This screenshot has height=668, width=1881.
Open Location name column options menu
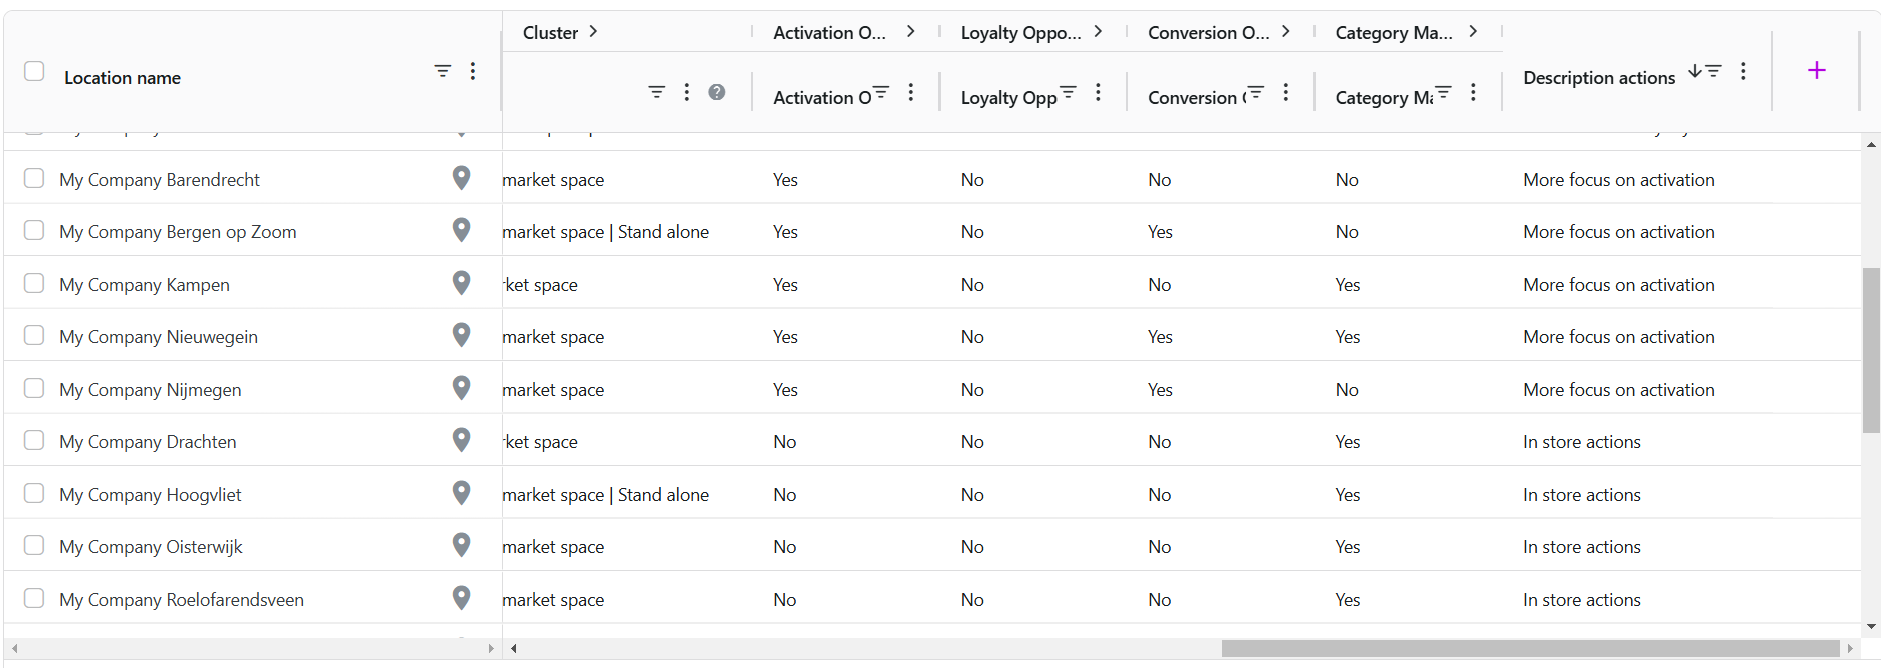[473, 71]
